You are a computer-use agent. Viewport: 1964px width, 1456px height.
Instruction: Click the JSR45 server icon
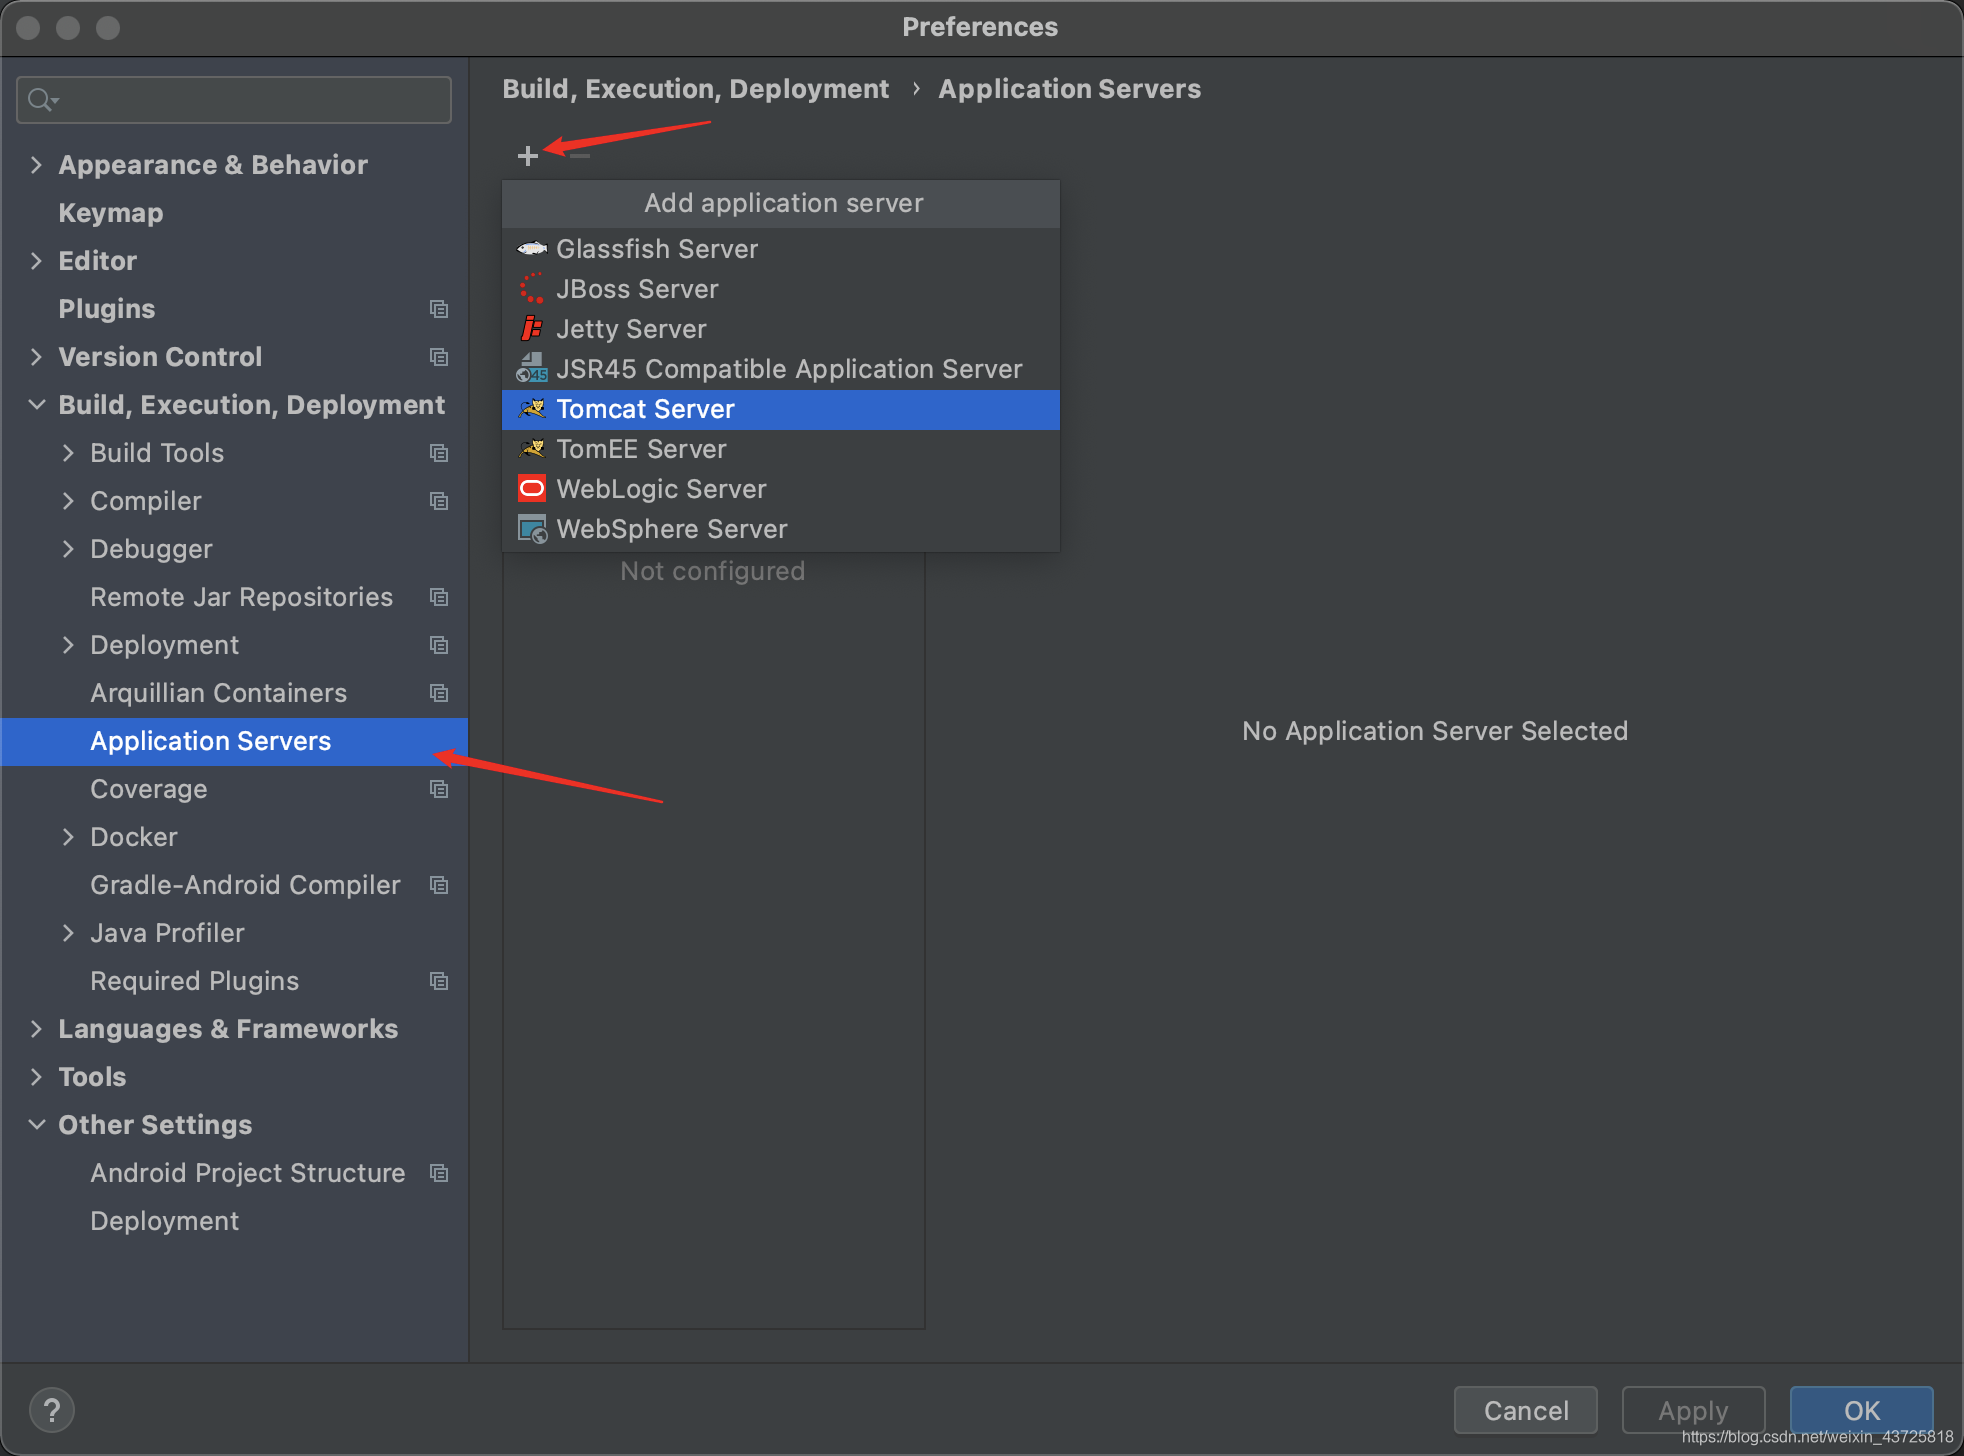coord(532,368)
